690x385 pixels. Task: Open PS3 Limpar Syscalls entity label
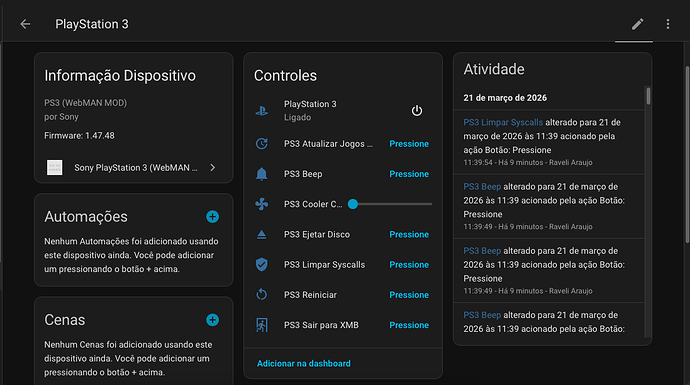pyautogui.click(x=324, y=265)
